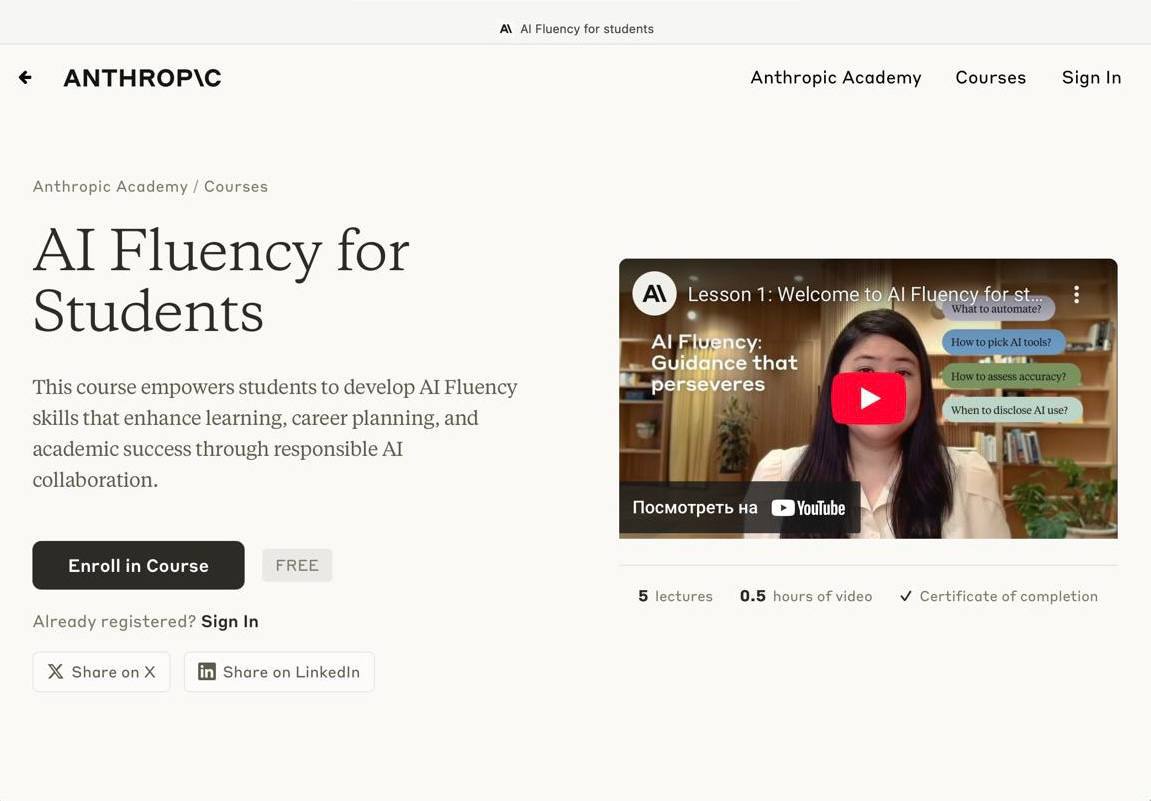Viewport: 1151px width, 801px height.
Task: Open the Anthropic Academy breadcrumb link
Action: click(x=110, y=186)
